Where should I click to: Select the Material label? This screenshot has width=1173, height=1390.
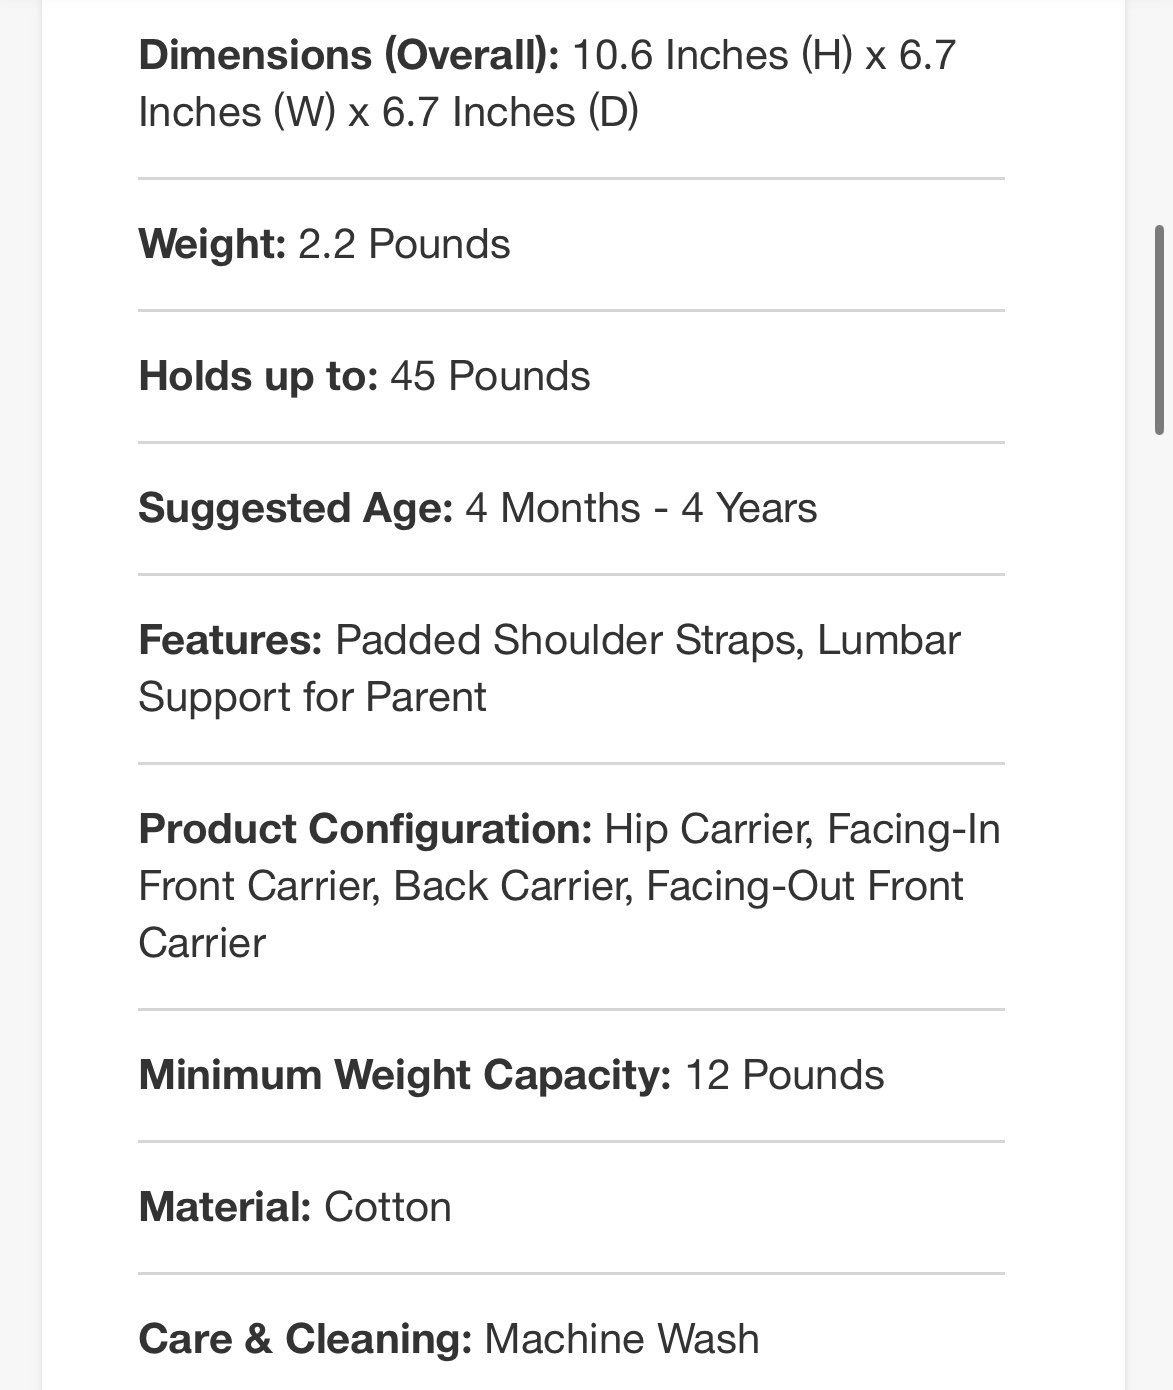coord(225,1207)
